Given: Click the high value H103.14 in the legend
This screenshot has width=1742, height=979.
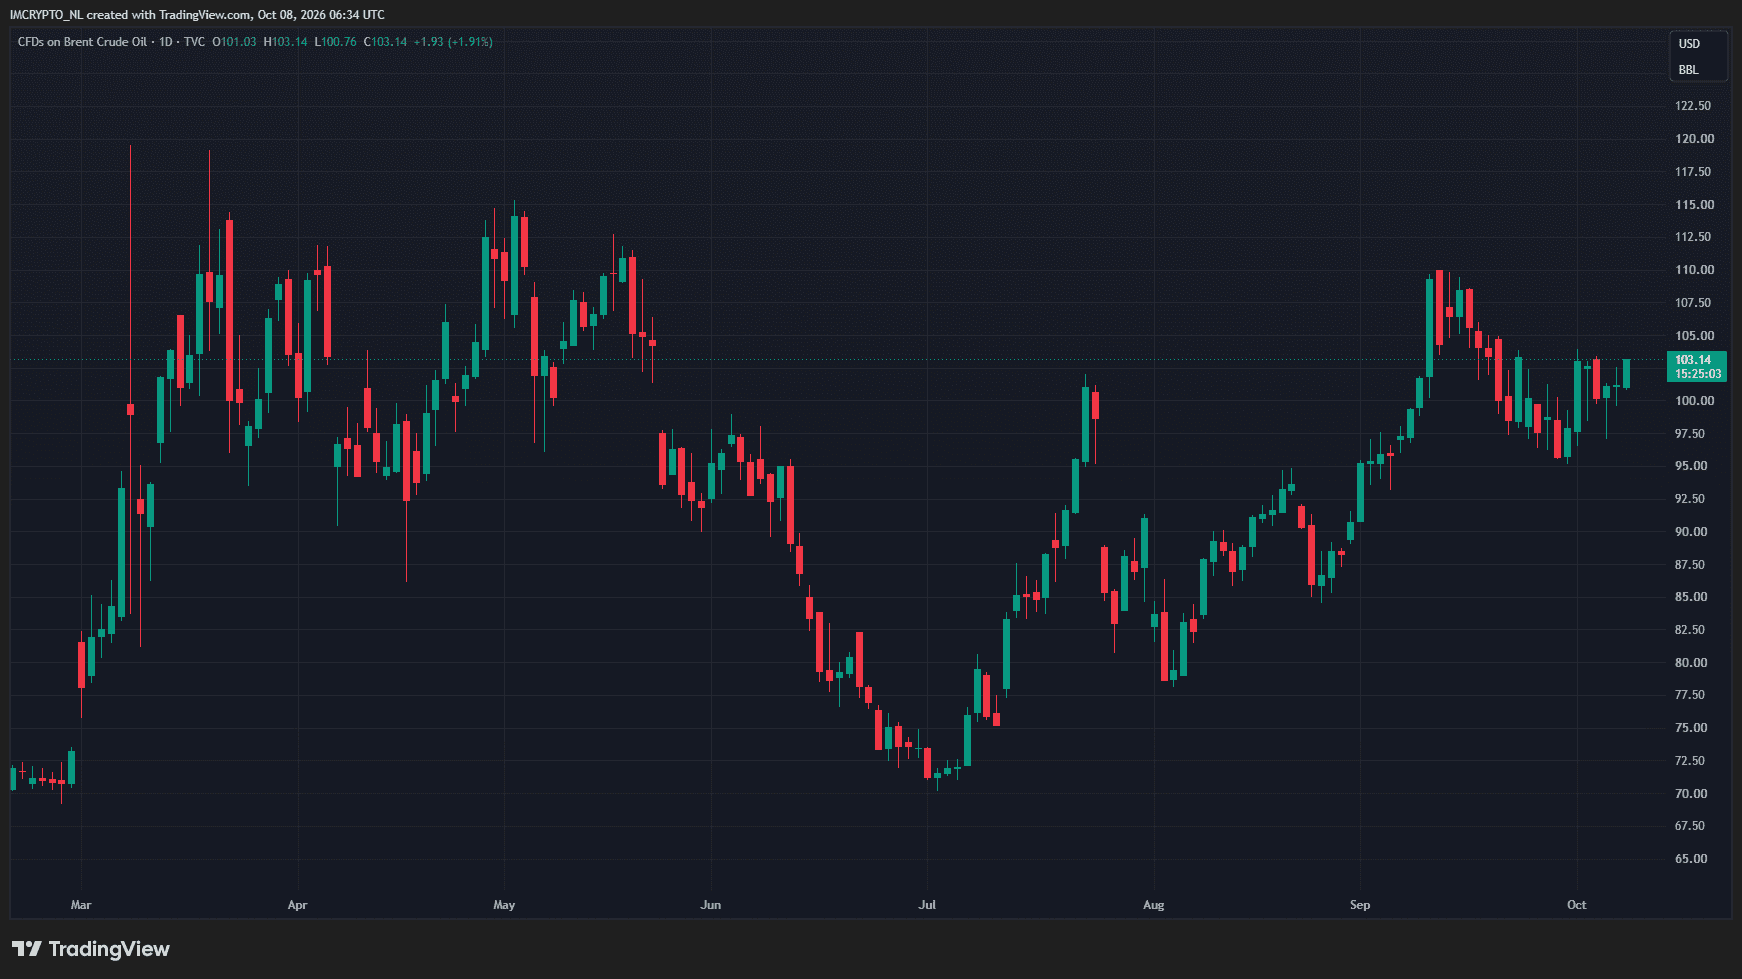Looking at the screenshot, I should [286, 42].
